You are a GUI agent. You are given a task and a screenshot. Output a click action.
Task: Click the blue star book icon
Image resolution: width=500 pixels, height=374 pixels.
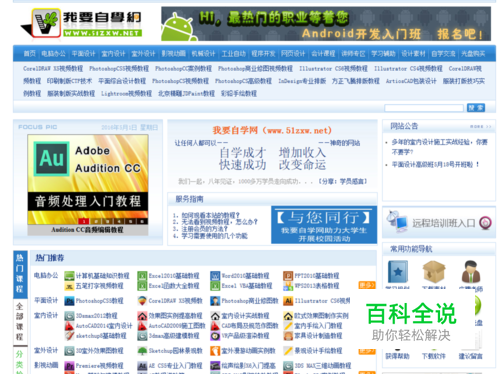397,272
